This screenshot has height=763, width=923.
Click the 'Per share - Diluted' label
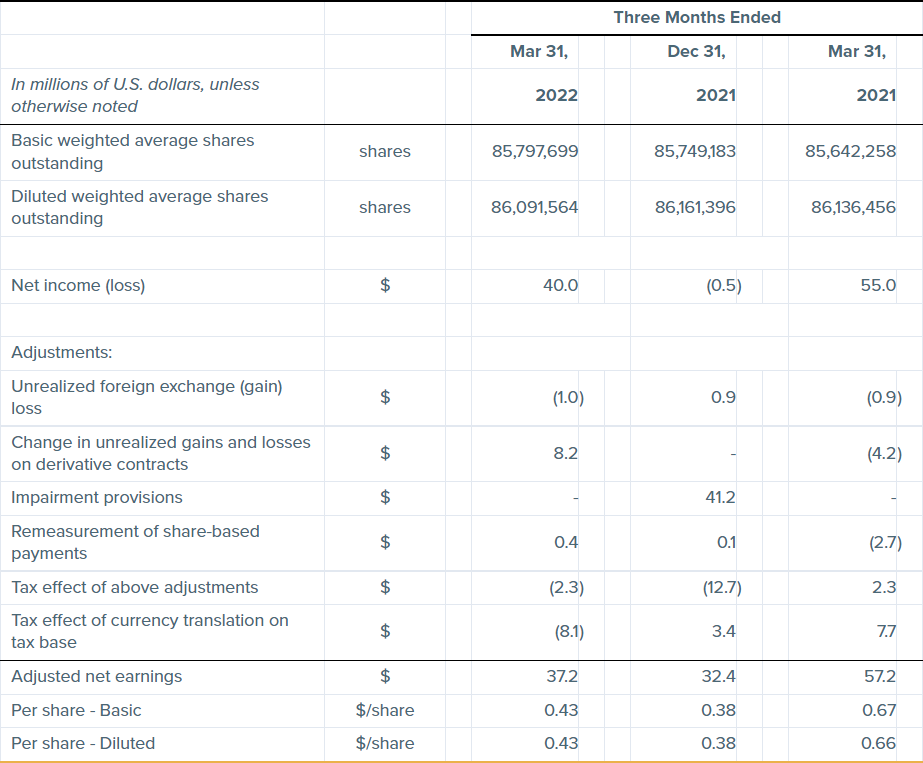[83, 743]
